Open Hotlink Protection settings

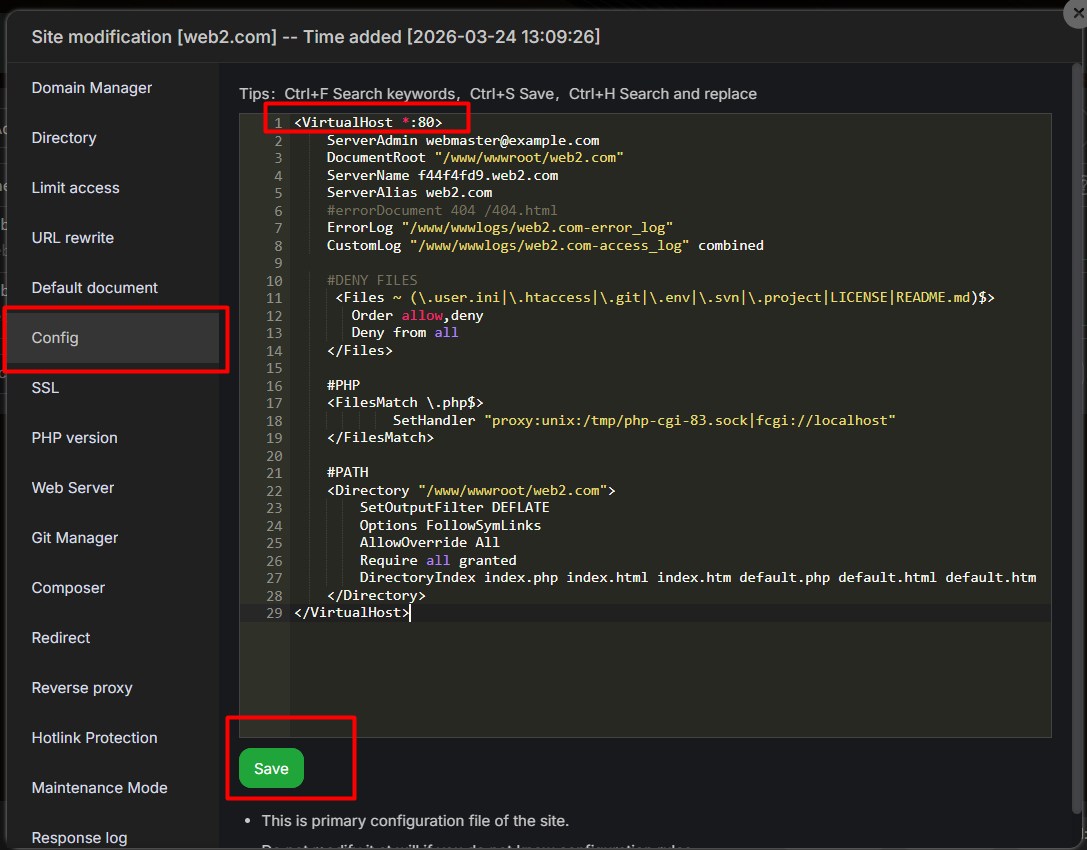tap(94, 738)
